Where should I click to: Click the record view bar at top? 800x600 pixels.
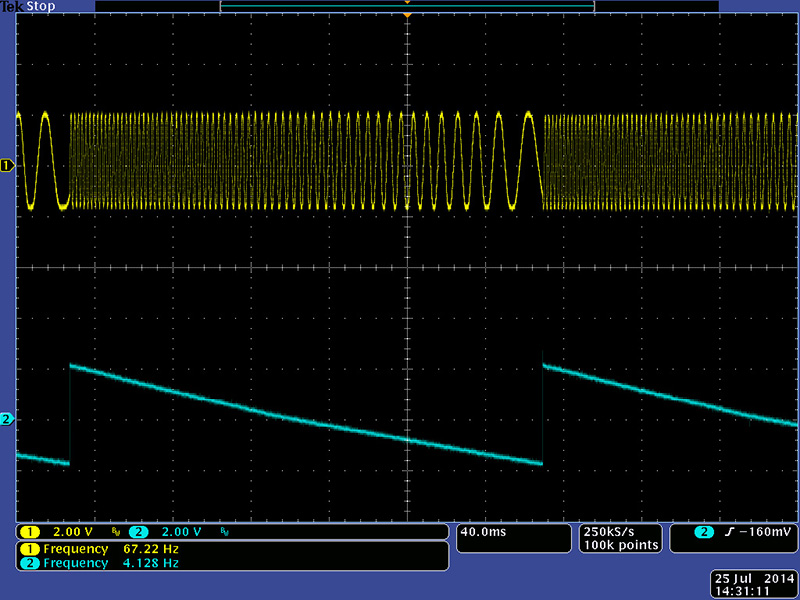407,5
